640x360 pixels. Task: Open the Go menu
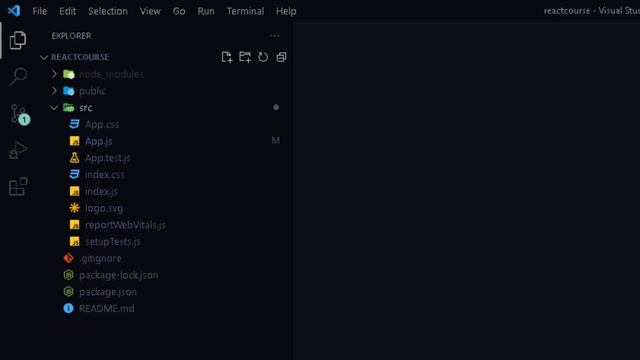point(179,11)
